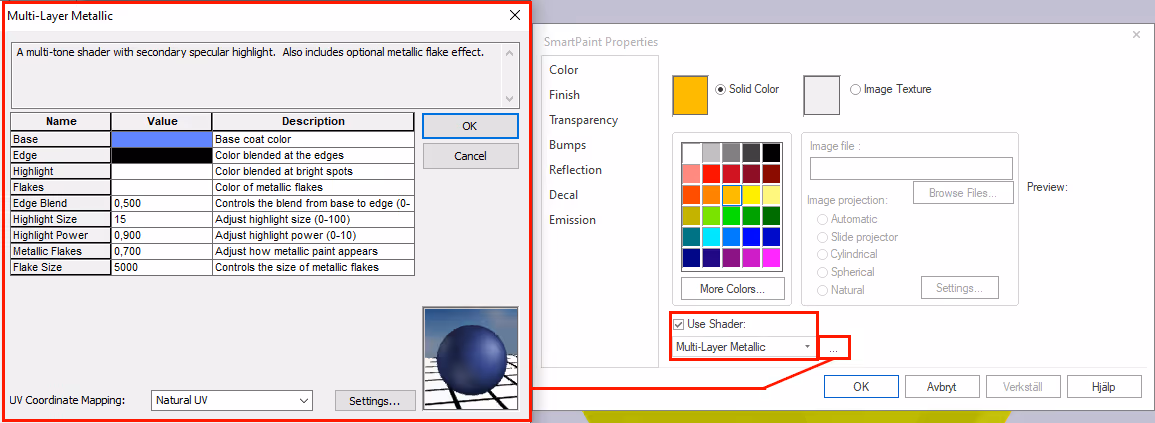Open the Color tab in SmartPaint Properties
The width and height of the screenshot is (1155, 423).
[564, 70]
